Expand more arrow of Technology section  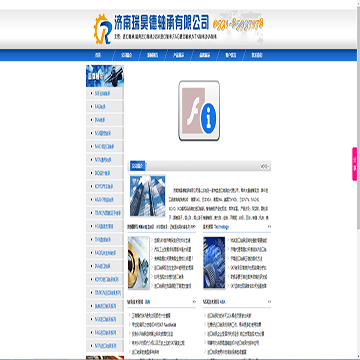tap(269, 227)
